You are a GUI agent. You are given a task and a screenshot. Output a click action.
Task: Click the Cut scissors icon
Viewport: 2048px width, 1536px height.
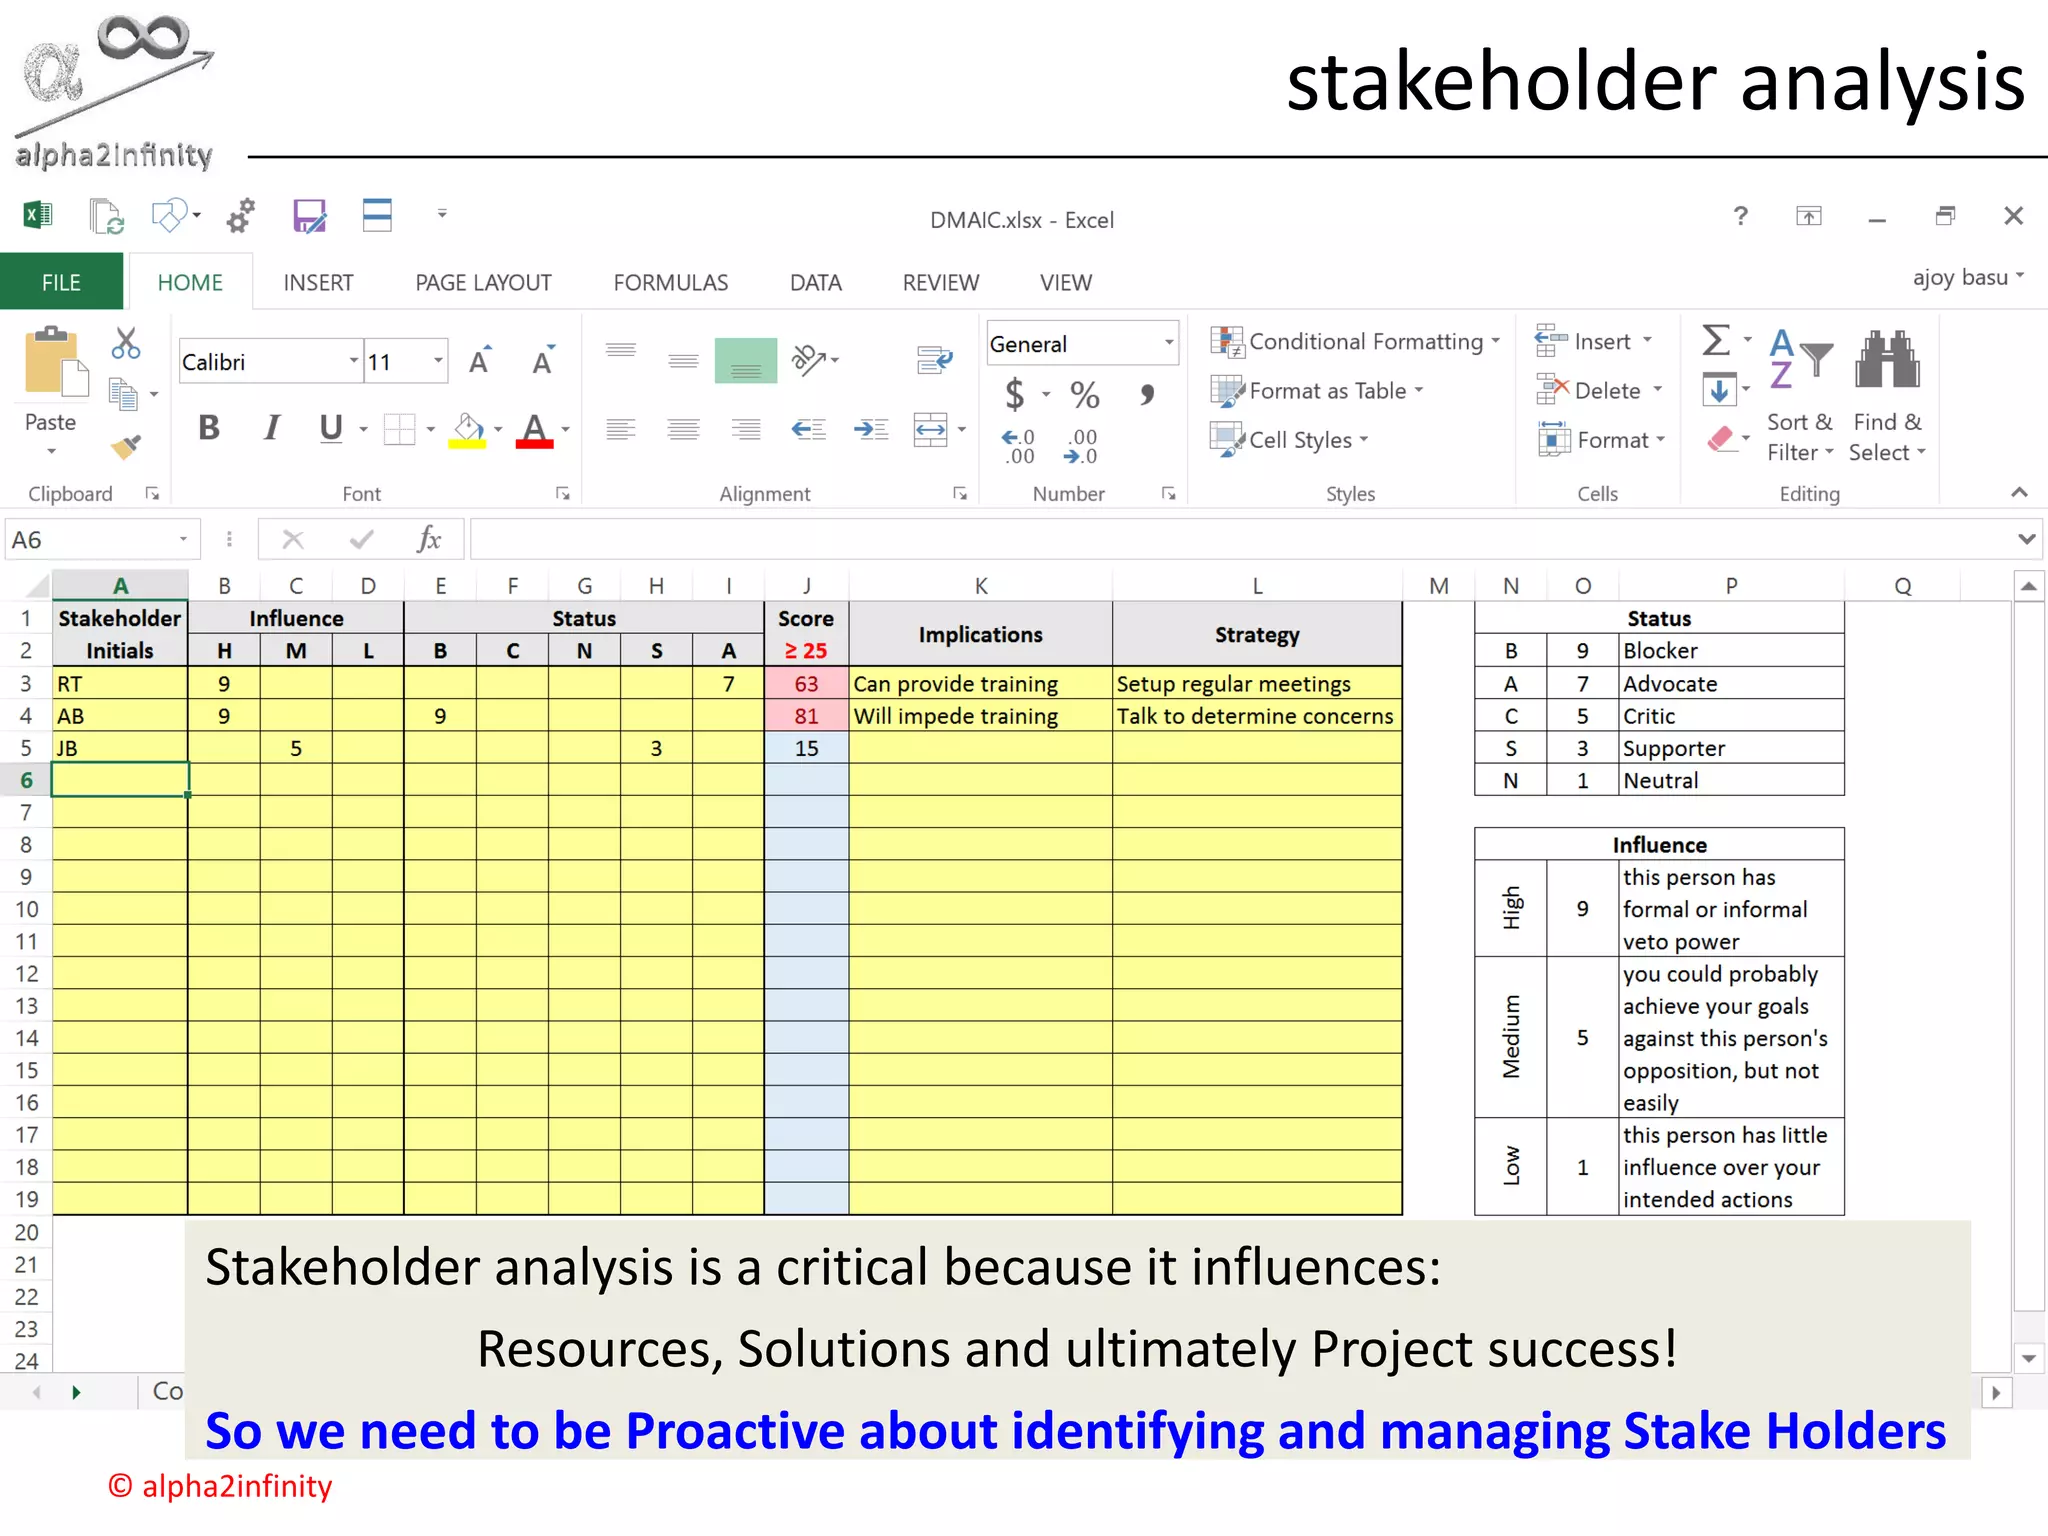click(x=126, y=344)
